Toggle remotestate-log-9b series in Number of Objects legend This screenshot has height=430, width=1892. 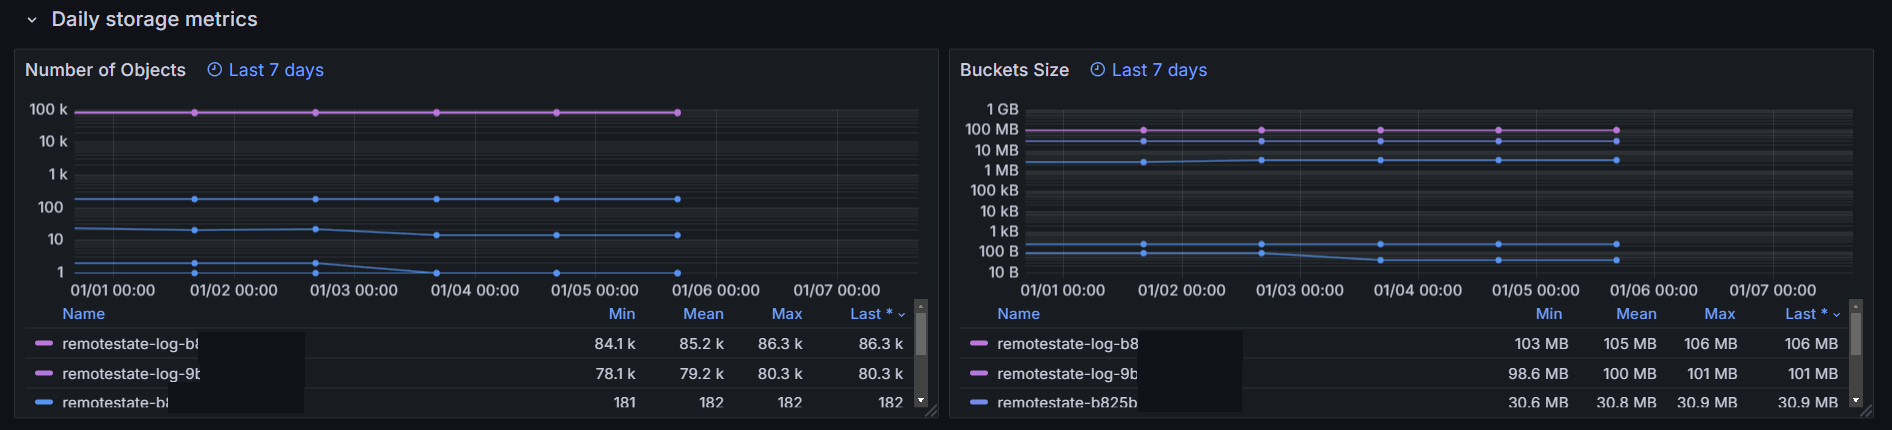130,374
